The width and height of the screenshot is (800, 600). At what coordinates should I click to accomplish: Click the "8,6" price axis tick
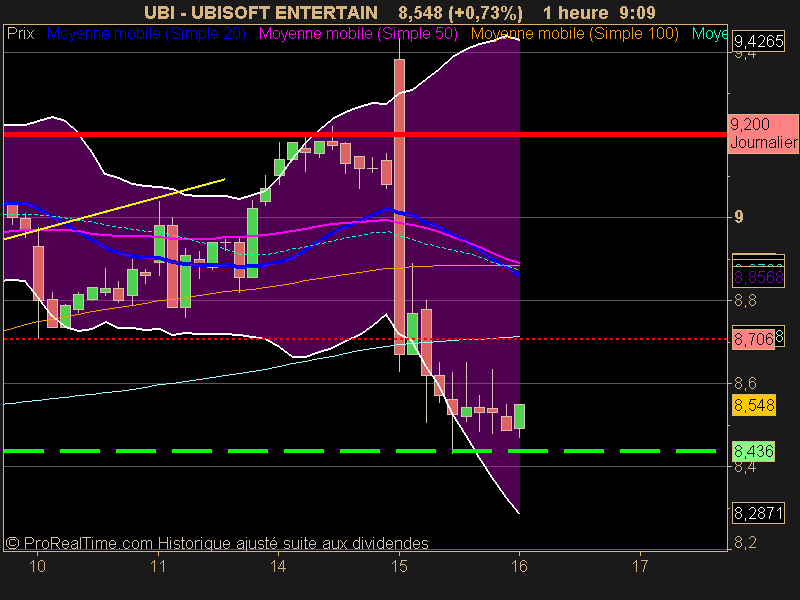click(x=745, y=383)
